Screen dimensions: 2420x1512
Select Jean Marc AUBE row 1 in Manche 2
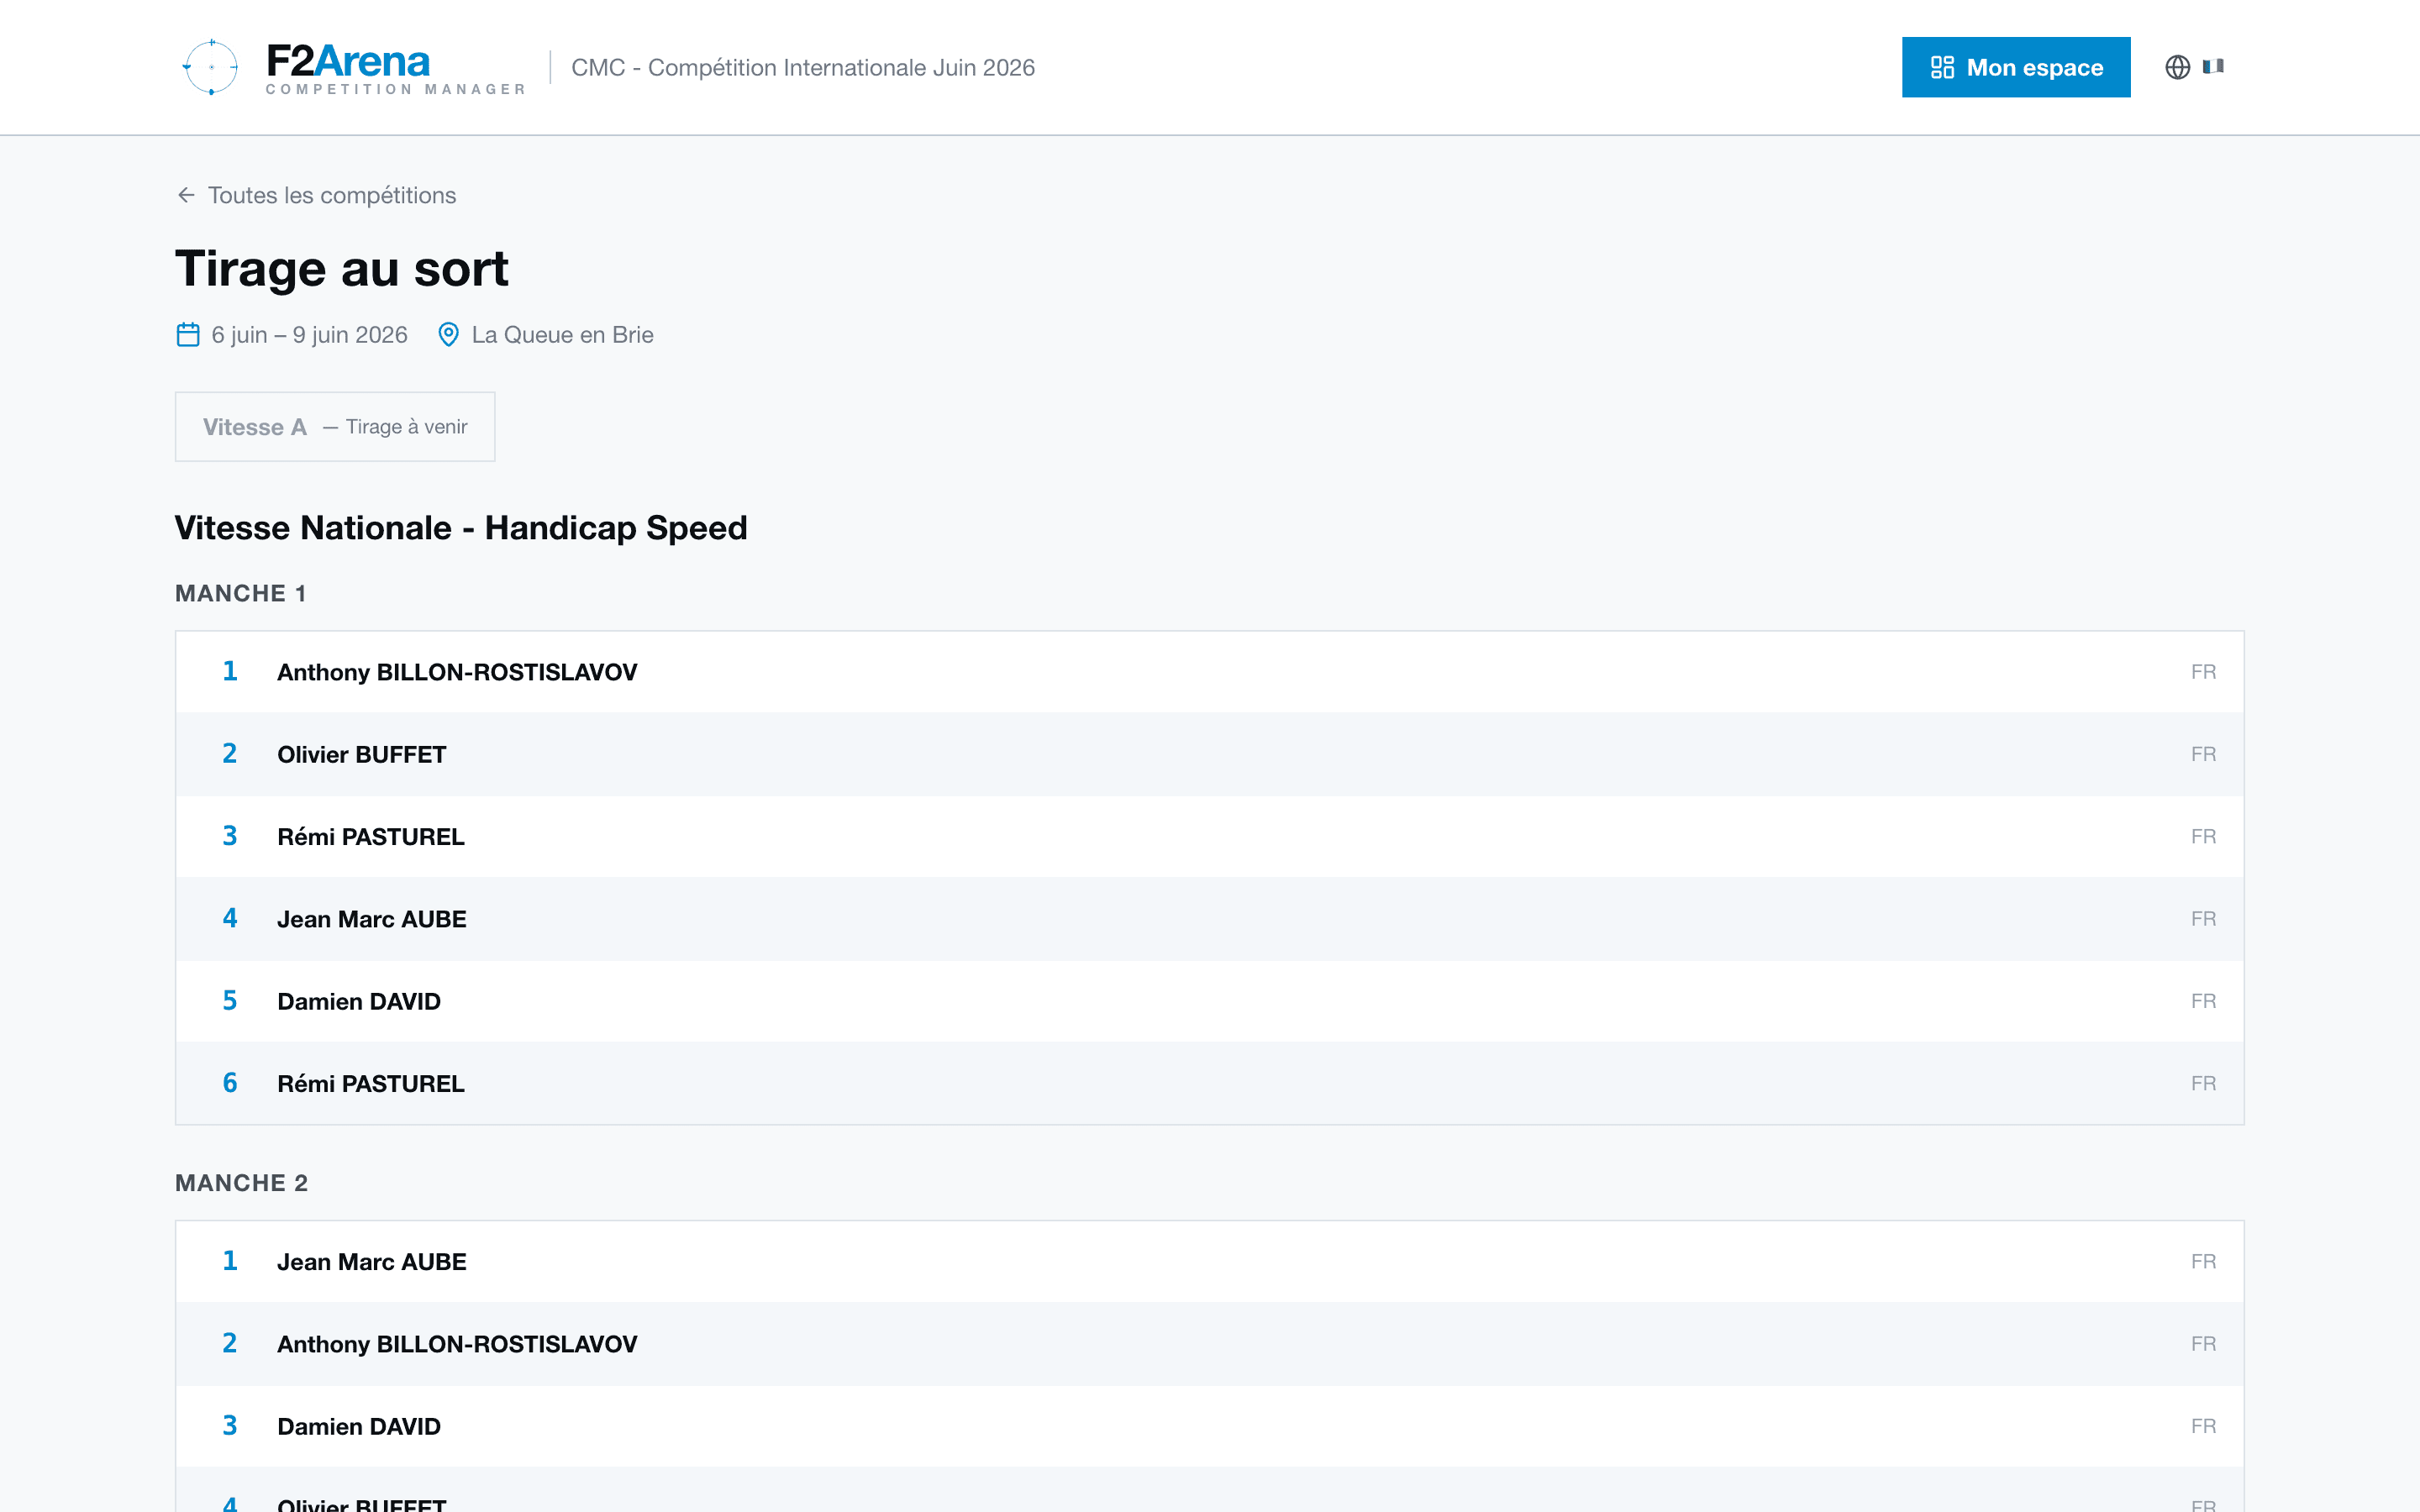pos(1210,1262)
